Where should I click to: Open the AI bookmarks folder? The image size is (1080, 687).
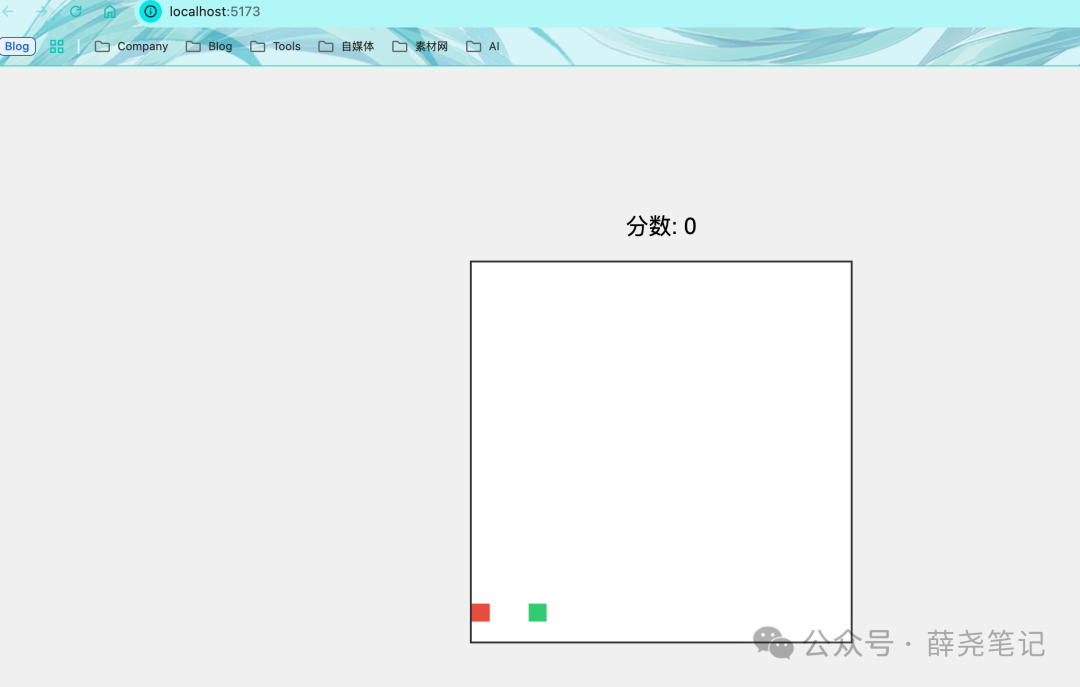[x=483, y=46]
